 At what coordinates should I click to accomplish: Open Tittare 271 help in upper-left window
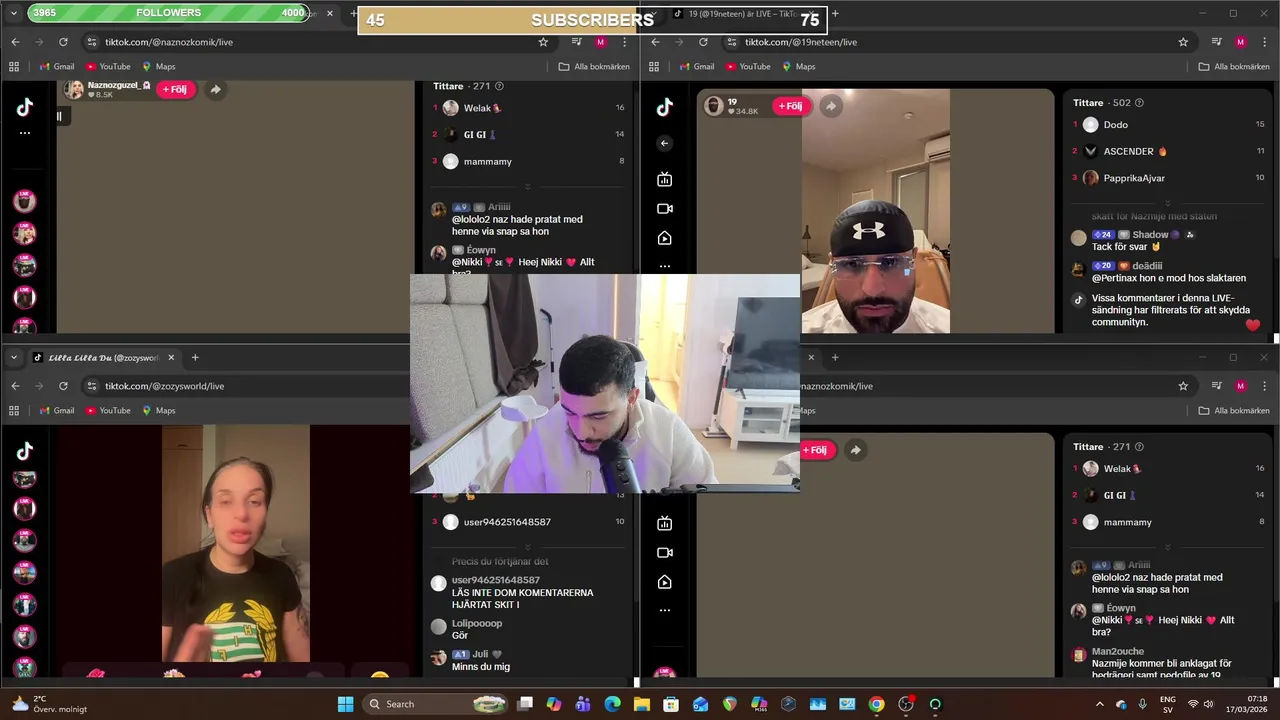pos(499,87)
